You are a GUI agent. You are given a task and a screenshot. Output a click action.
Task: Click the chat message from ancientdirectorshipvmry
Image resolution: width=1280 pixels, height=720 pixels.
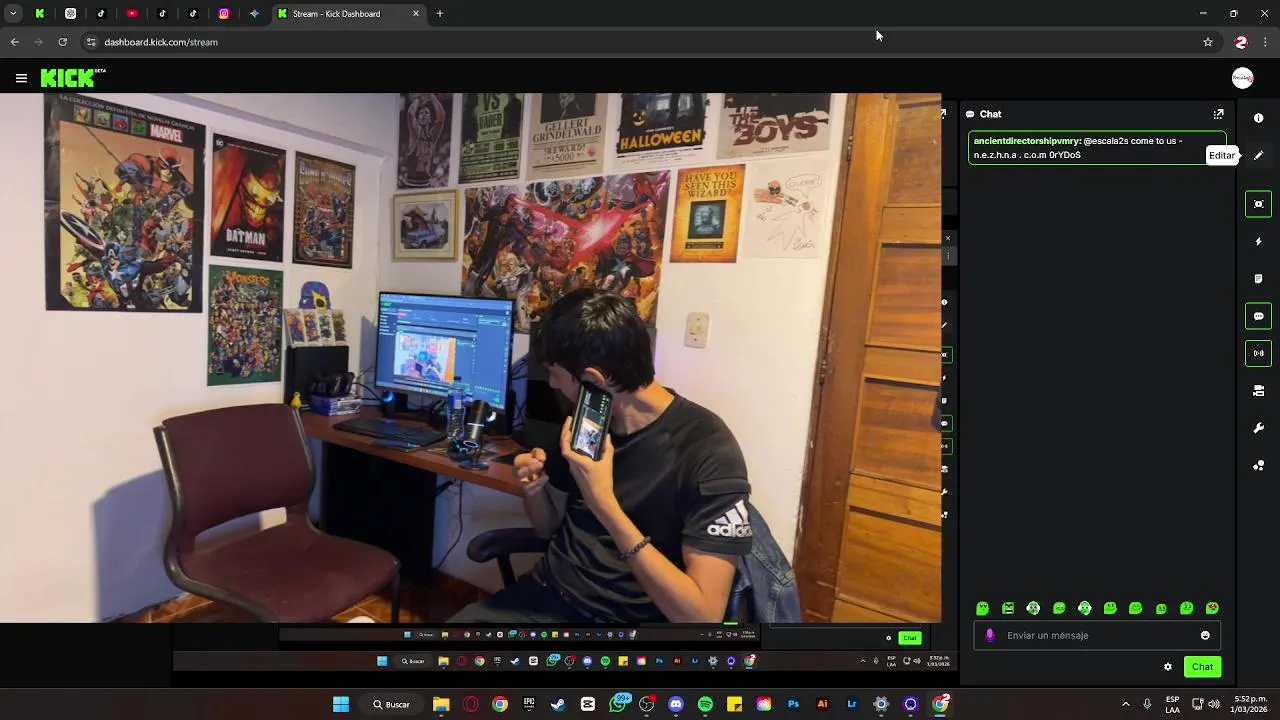click(1097, 148)
